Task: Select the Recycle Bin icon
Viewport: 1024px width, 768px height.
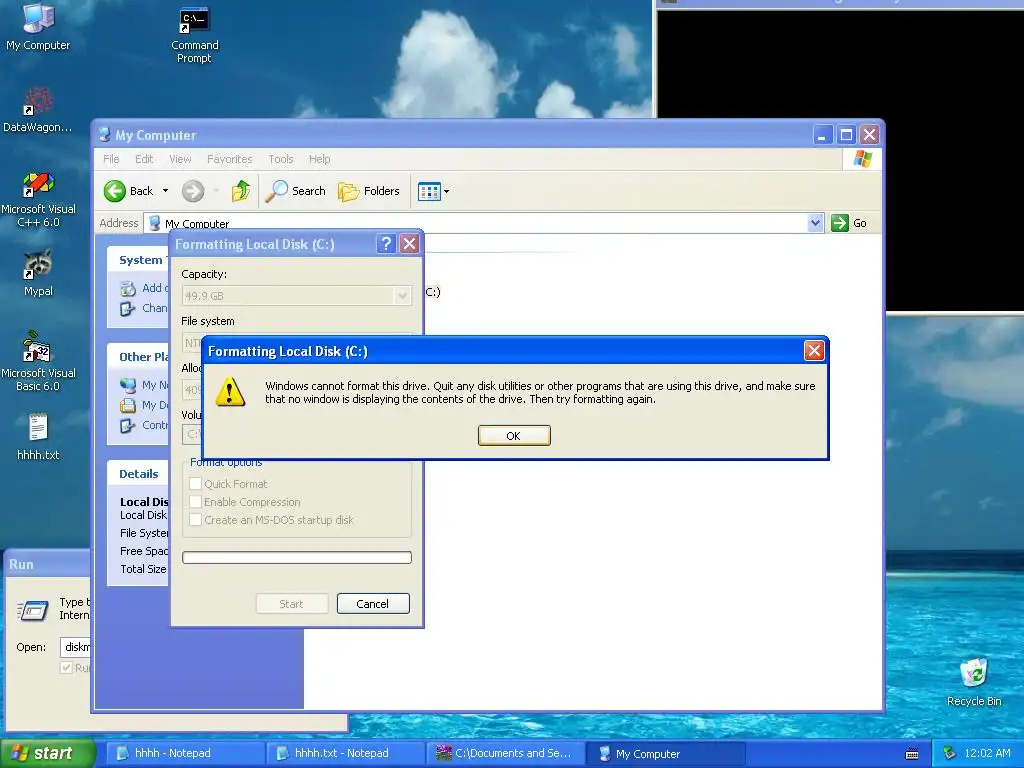Action: point(974,682)
